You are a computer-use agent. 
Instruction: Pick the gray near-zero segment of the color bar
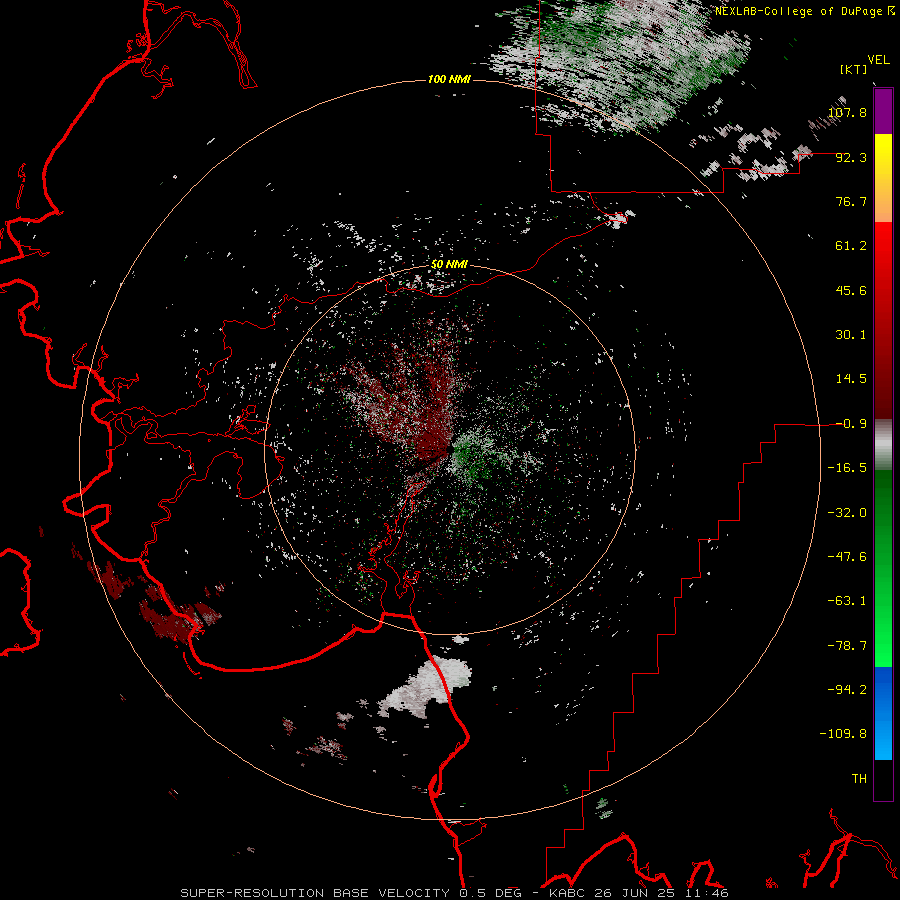click(883, 445)
